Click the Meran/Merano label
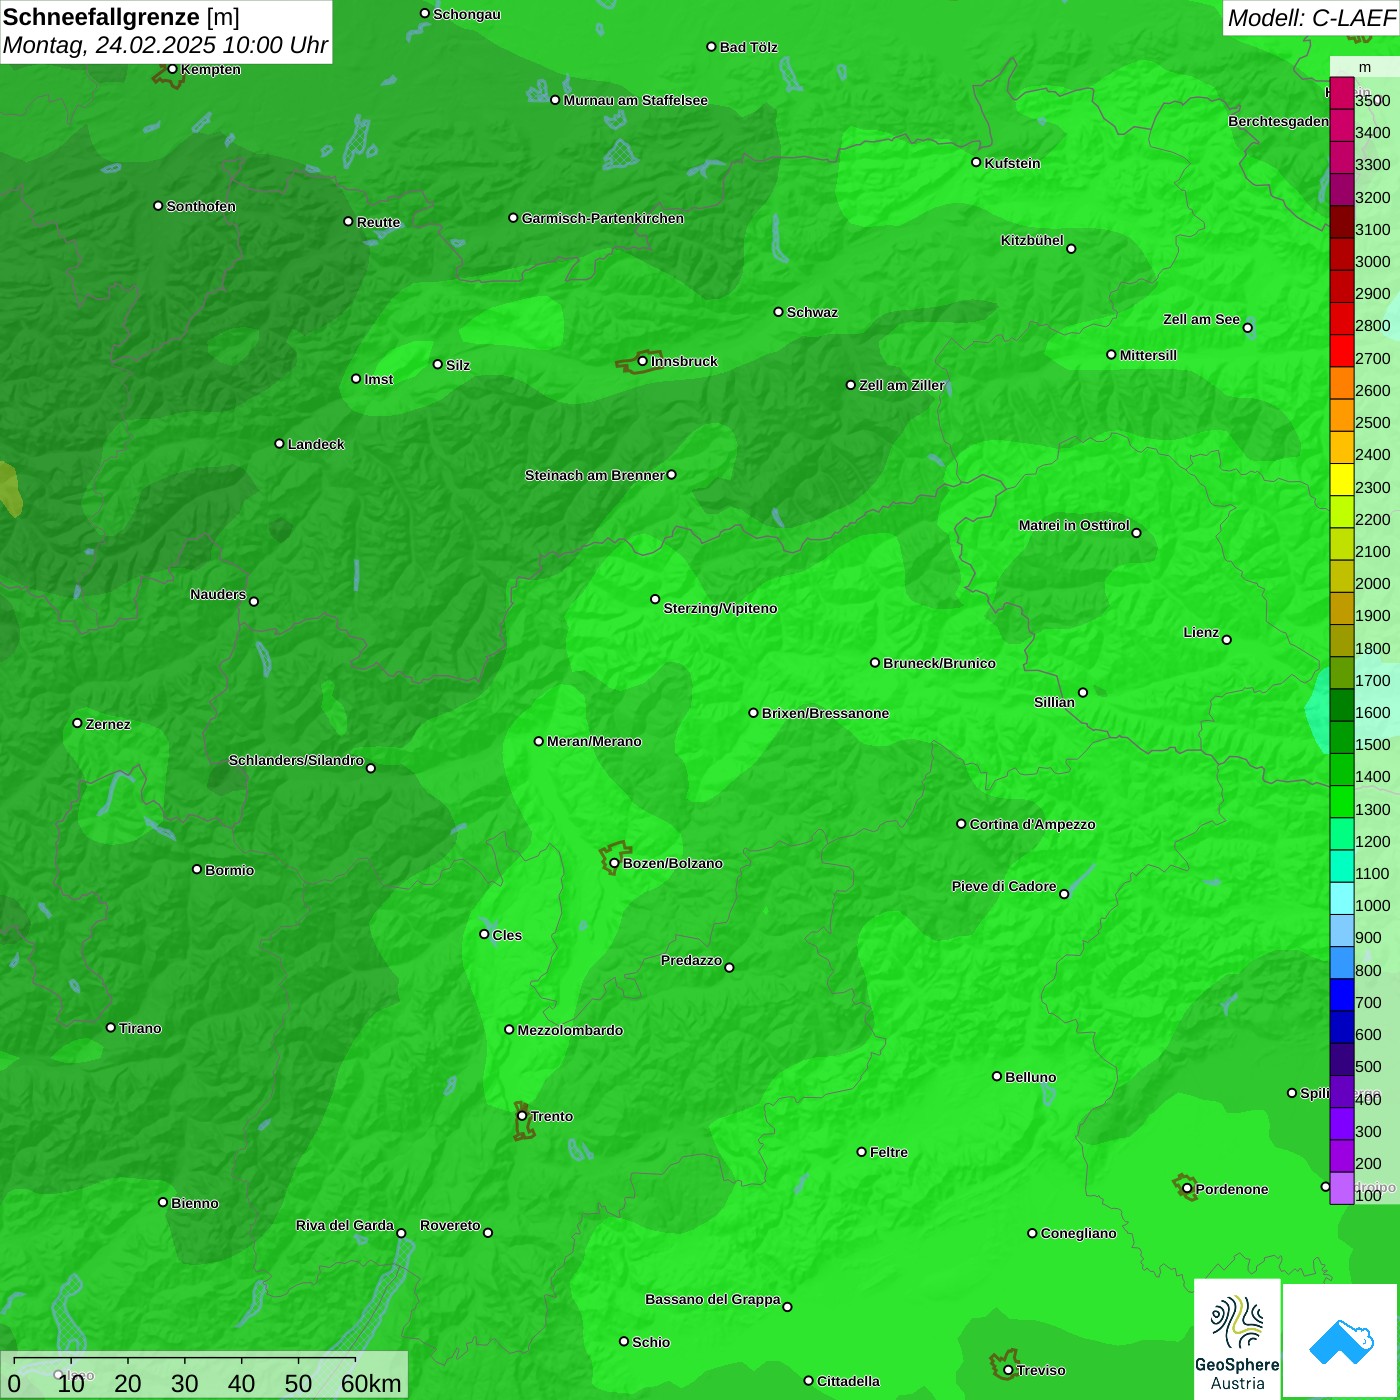 pos(594,741)
